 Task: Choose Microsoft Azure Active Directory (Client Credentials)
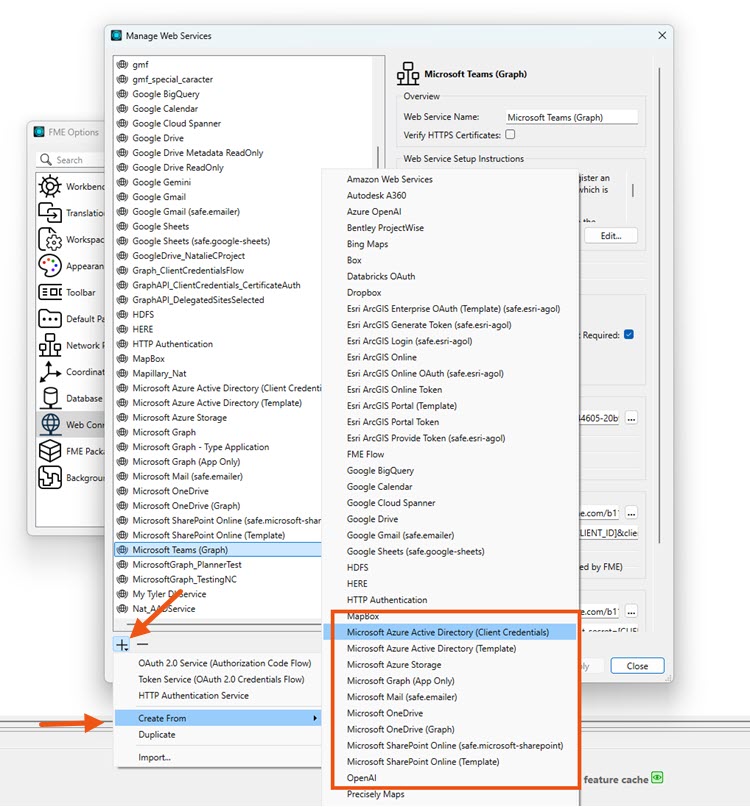447,632
